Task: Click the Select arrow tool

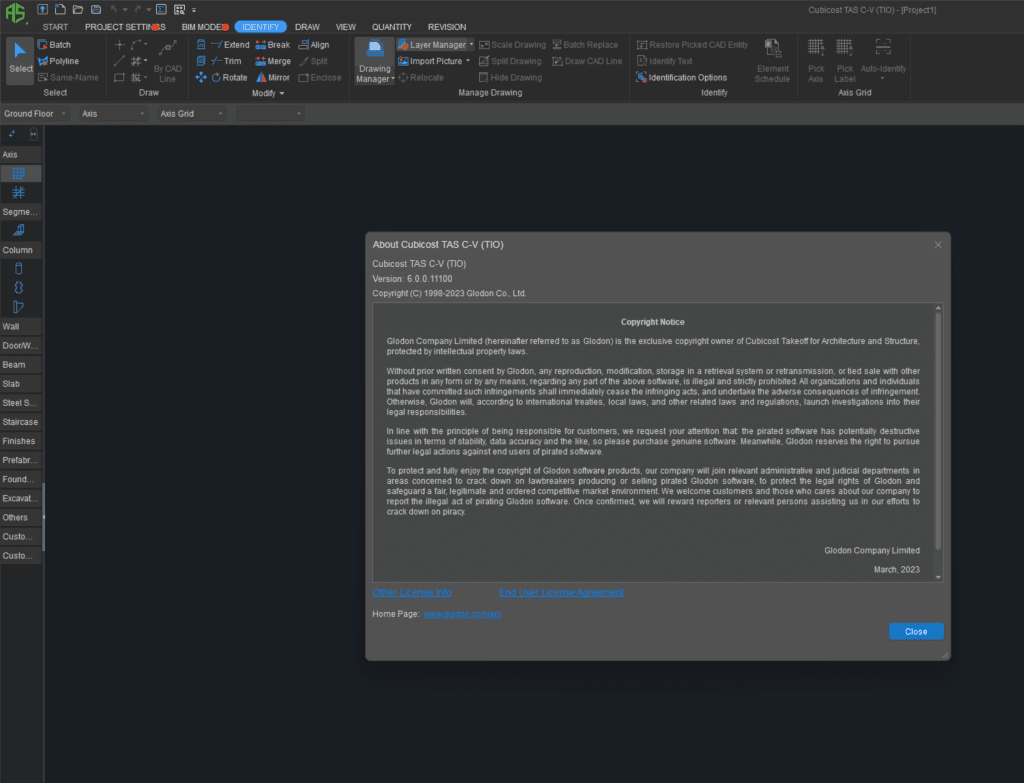Action: [x=20, y=60]
